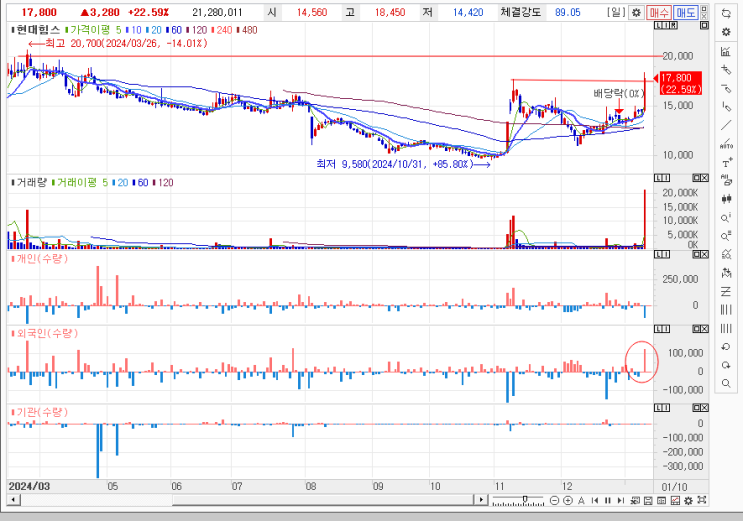Click the delete-chart icon in bottom bar
743x521 pixels.
(635, 500)
